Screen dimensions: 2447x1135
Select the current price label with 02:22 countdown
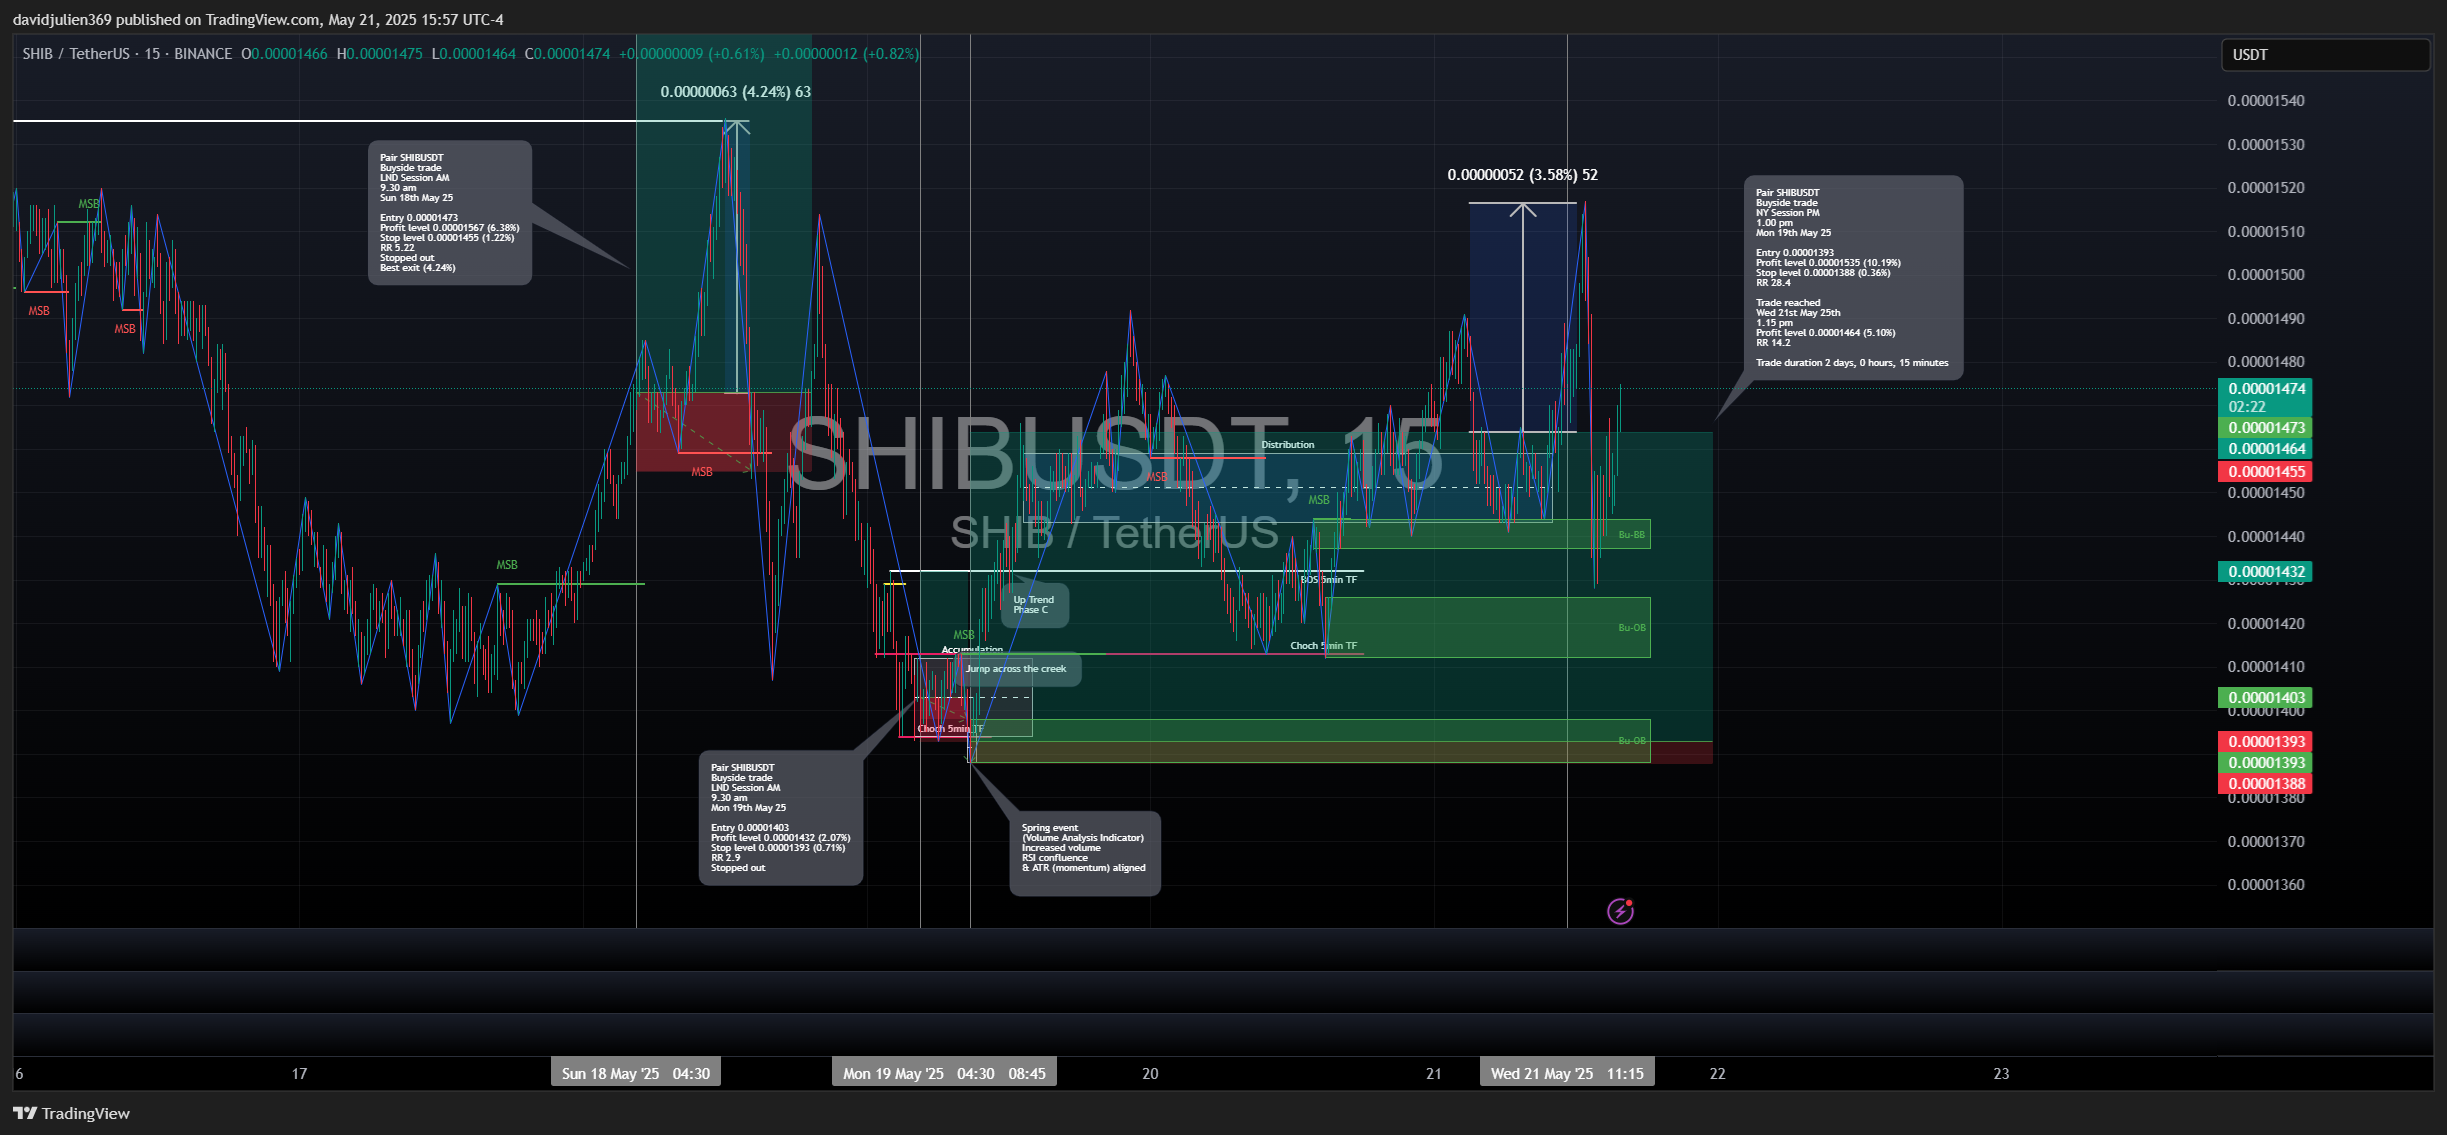2264,397
